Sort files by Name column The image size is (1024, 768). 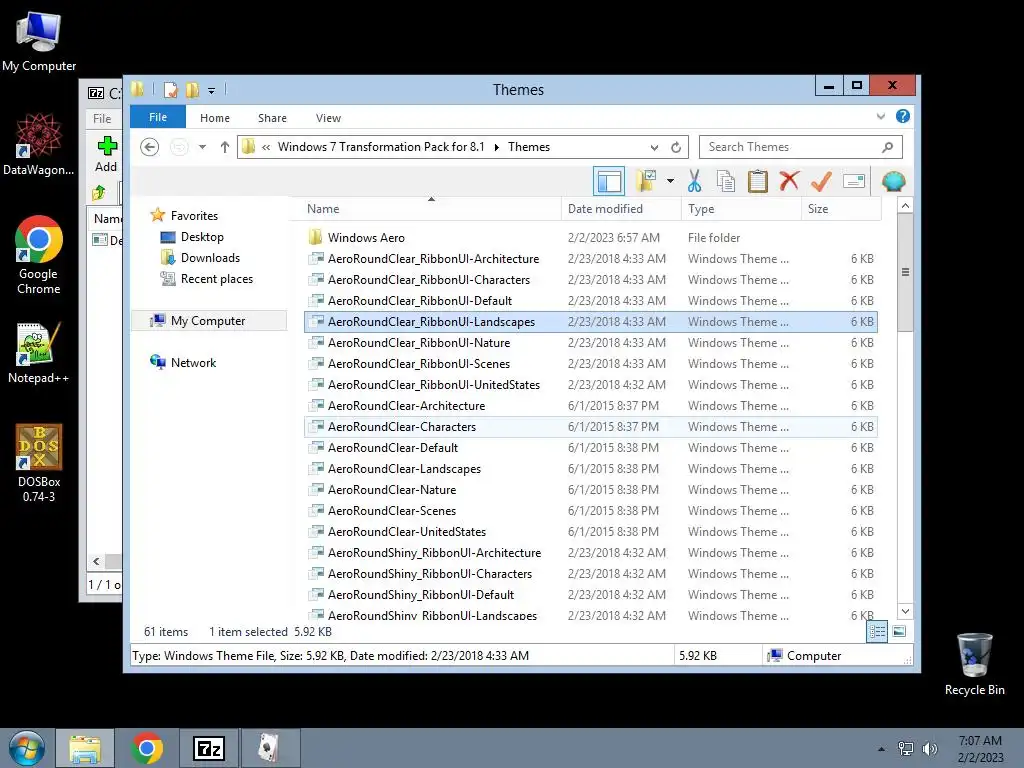(x=431, y=209)
